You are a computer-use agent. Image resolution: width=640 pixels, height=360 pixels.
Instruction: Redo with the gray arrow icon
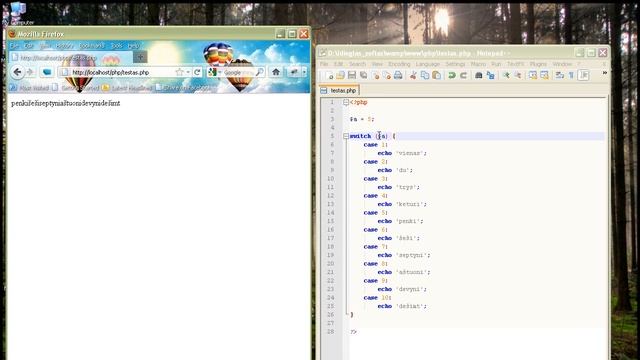pyautogui.click(x=463, y=75)
